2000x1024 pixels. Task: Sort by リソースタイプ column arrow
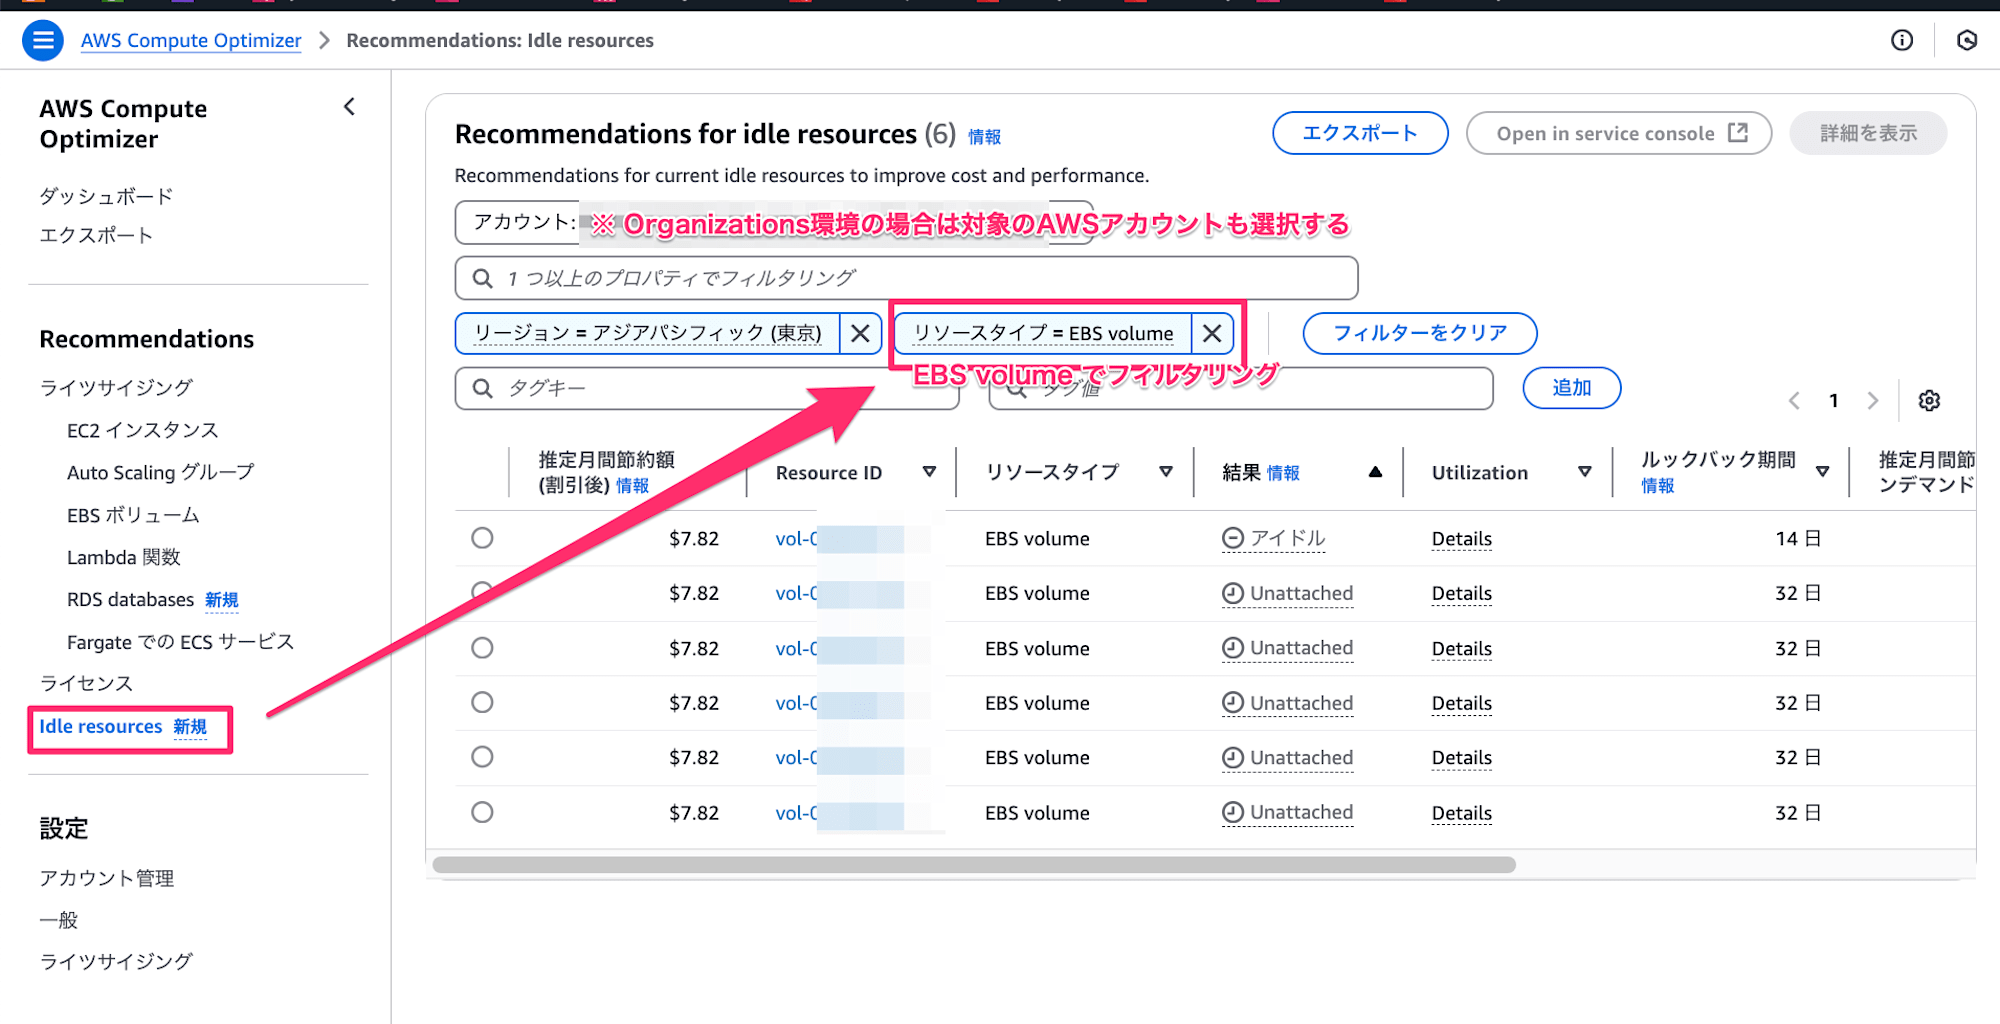[1166, 472]
